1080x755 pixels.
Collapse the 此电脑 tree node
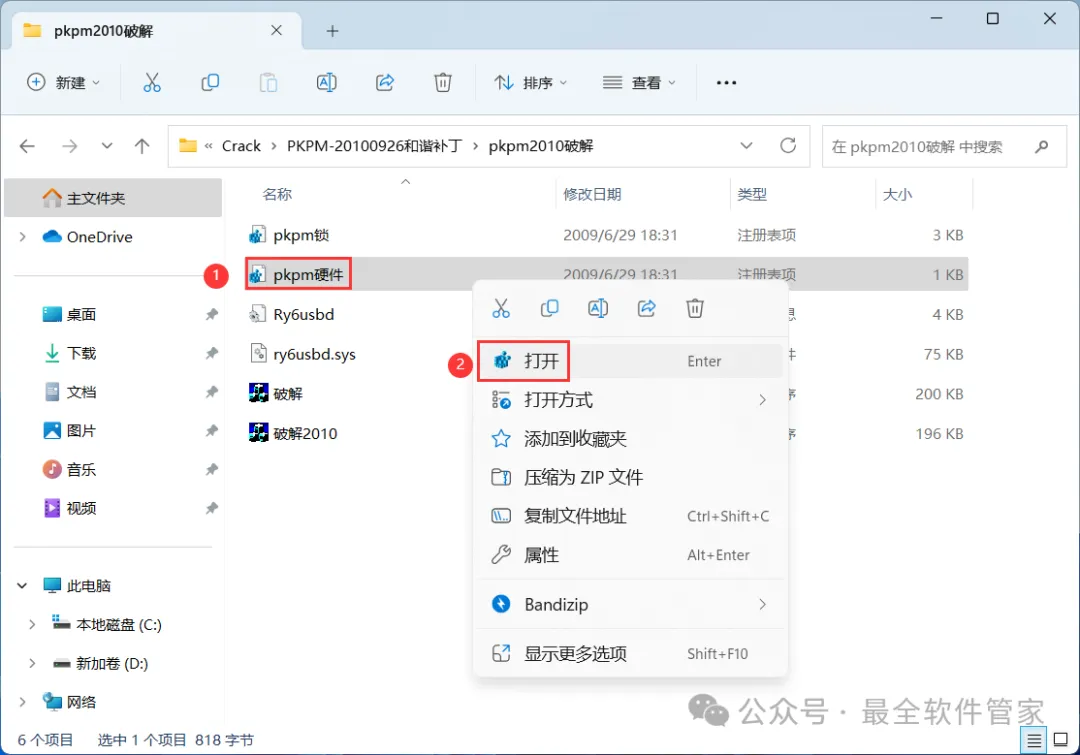pyautogui.click(x=23, y=586)
